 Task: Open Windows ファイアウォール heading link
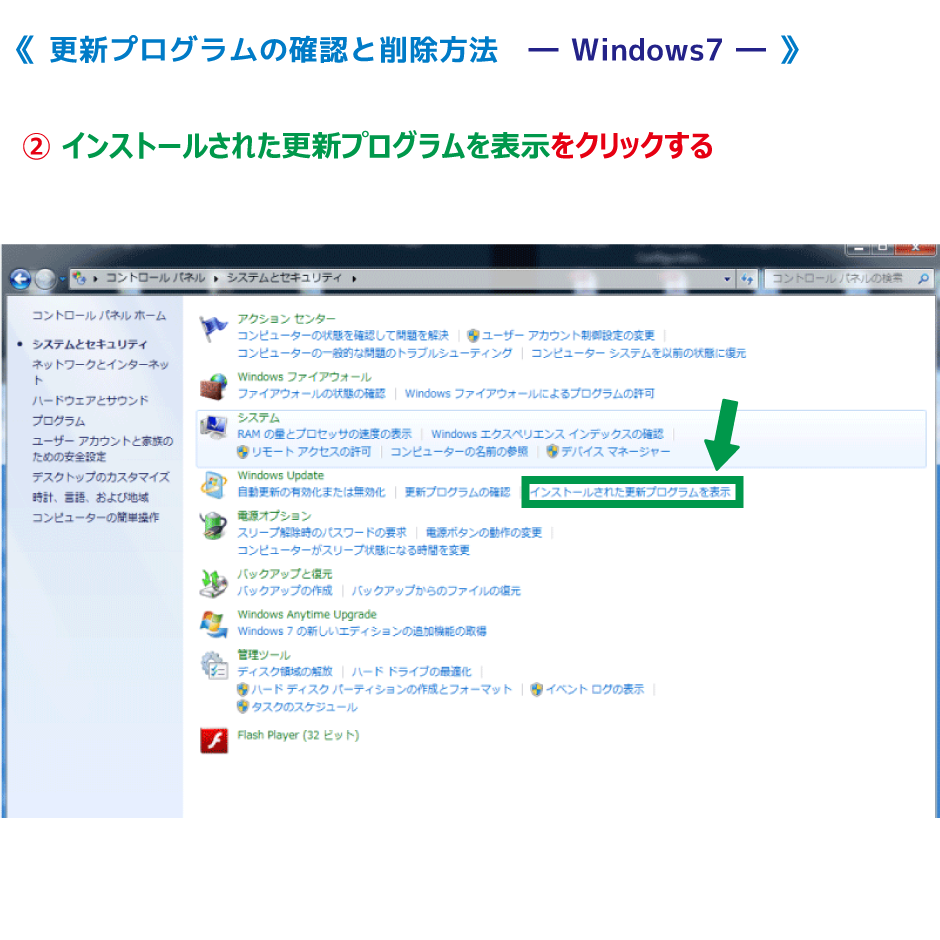[305, 377]
